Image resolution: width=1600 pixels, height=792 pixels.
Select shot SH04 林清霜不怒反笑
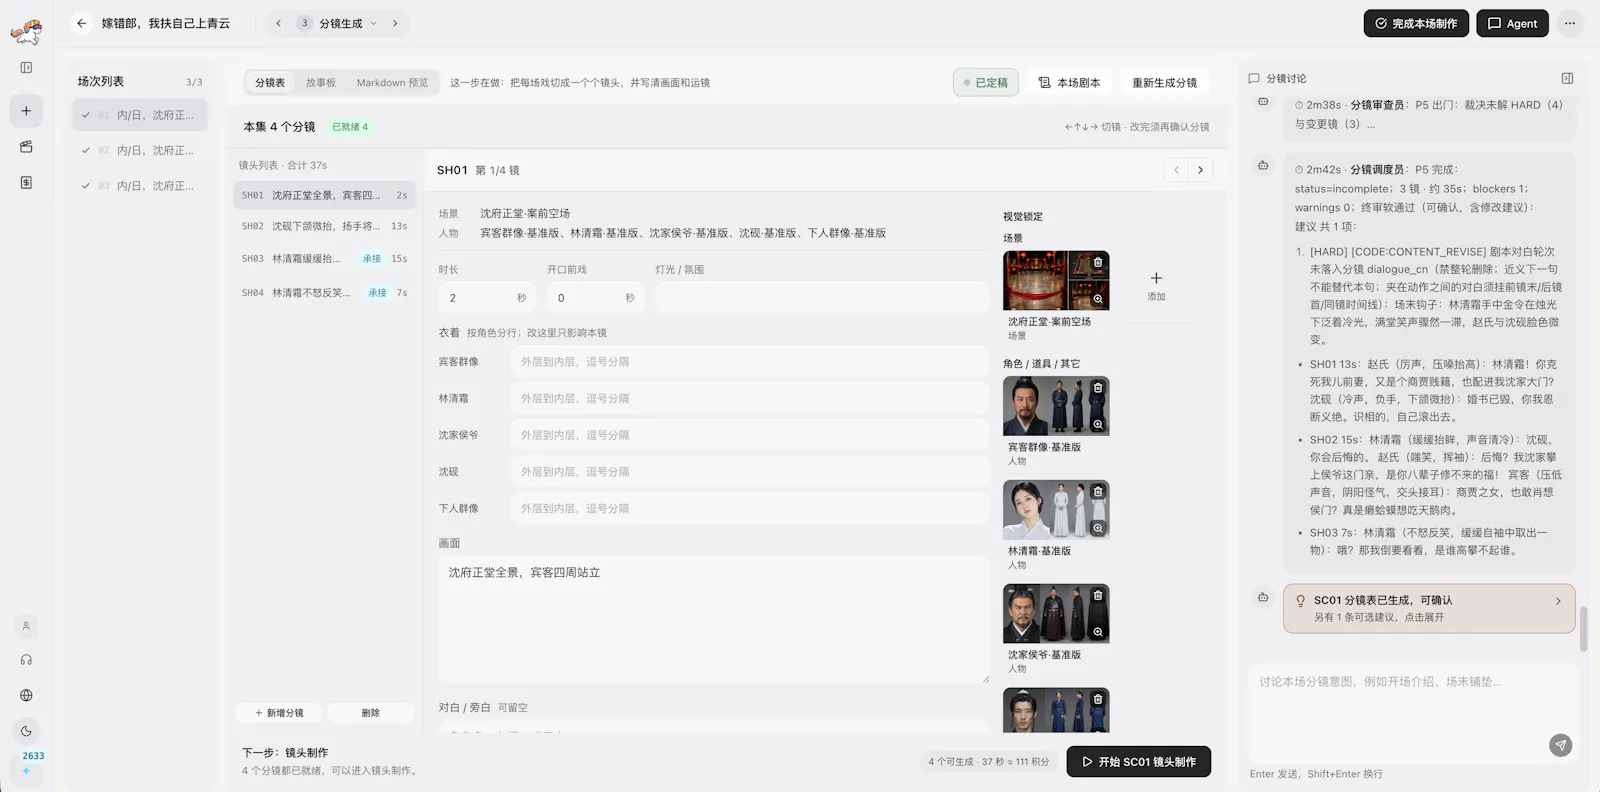324,292
